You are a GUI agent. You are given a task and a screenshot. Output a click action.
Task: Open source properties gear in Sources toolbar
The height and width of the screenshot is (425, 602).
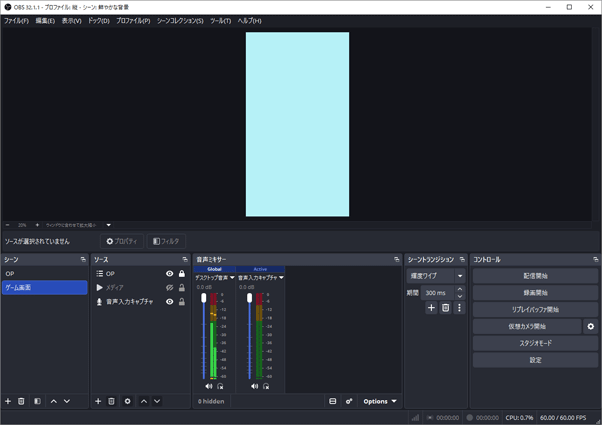click(127, 401)
